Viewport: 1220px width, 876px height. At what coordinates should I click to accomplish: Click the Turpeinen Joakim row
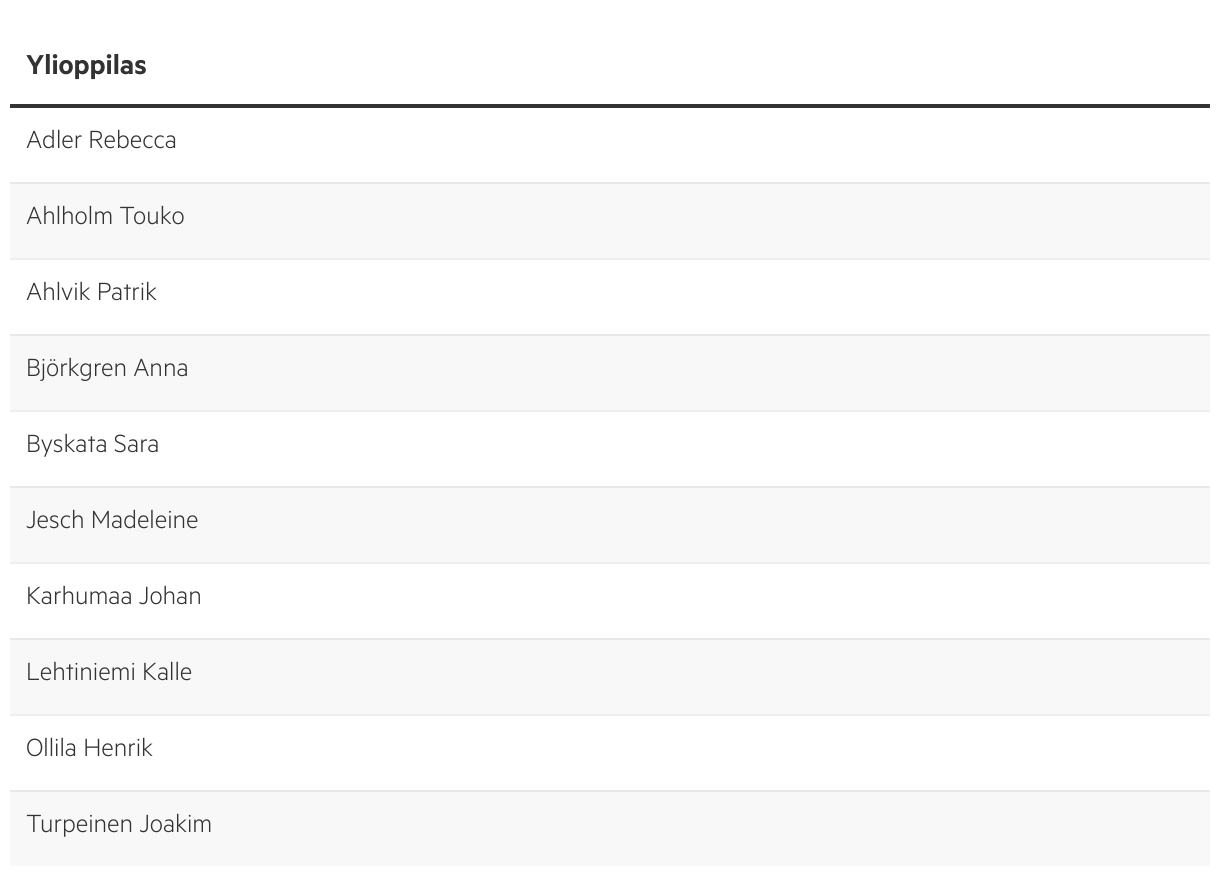point(119,824)
